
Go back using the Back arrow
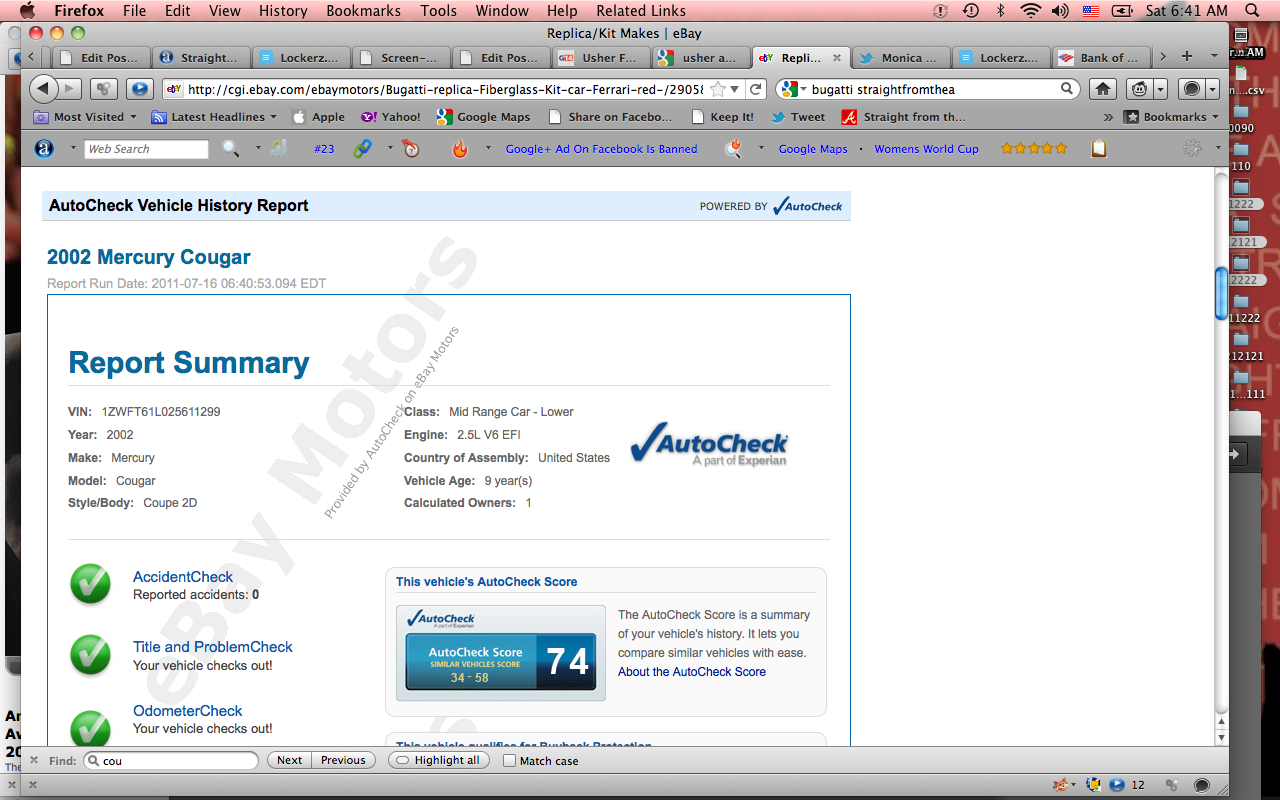click(43, 89)
